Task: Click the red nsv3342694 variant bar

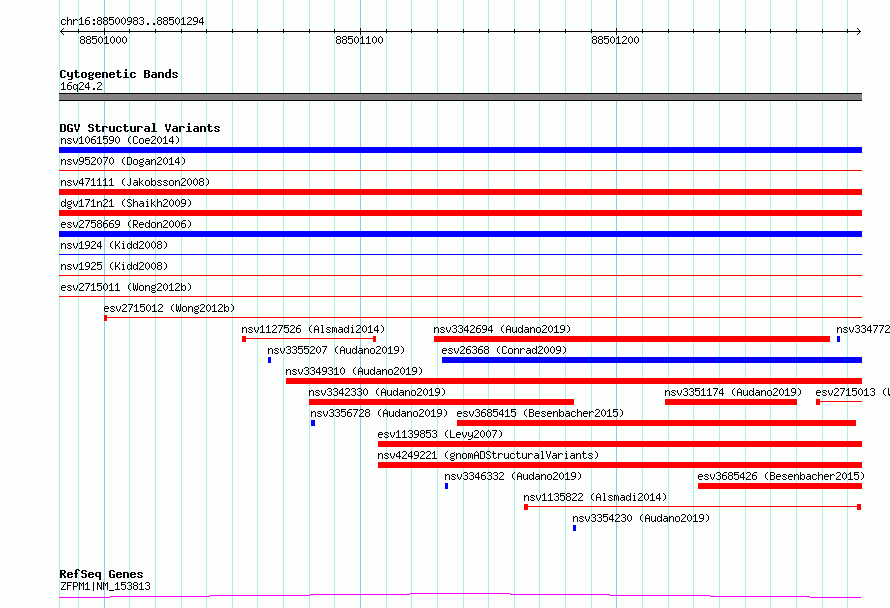Action: point(632,339)
